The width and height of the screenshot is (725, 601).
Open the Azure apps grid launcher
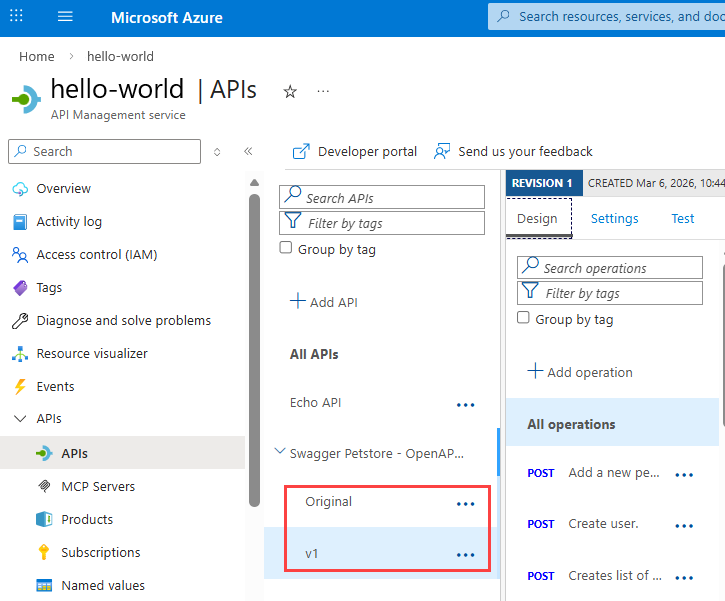[16, 16]
